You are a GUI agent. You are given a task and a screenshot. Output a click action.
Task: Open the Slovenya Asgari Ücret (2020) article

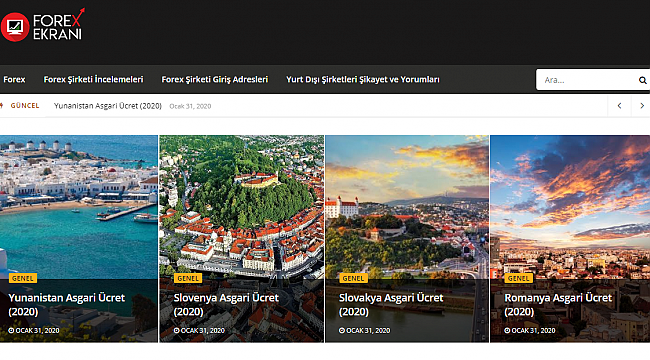pos(226,304)
